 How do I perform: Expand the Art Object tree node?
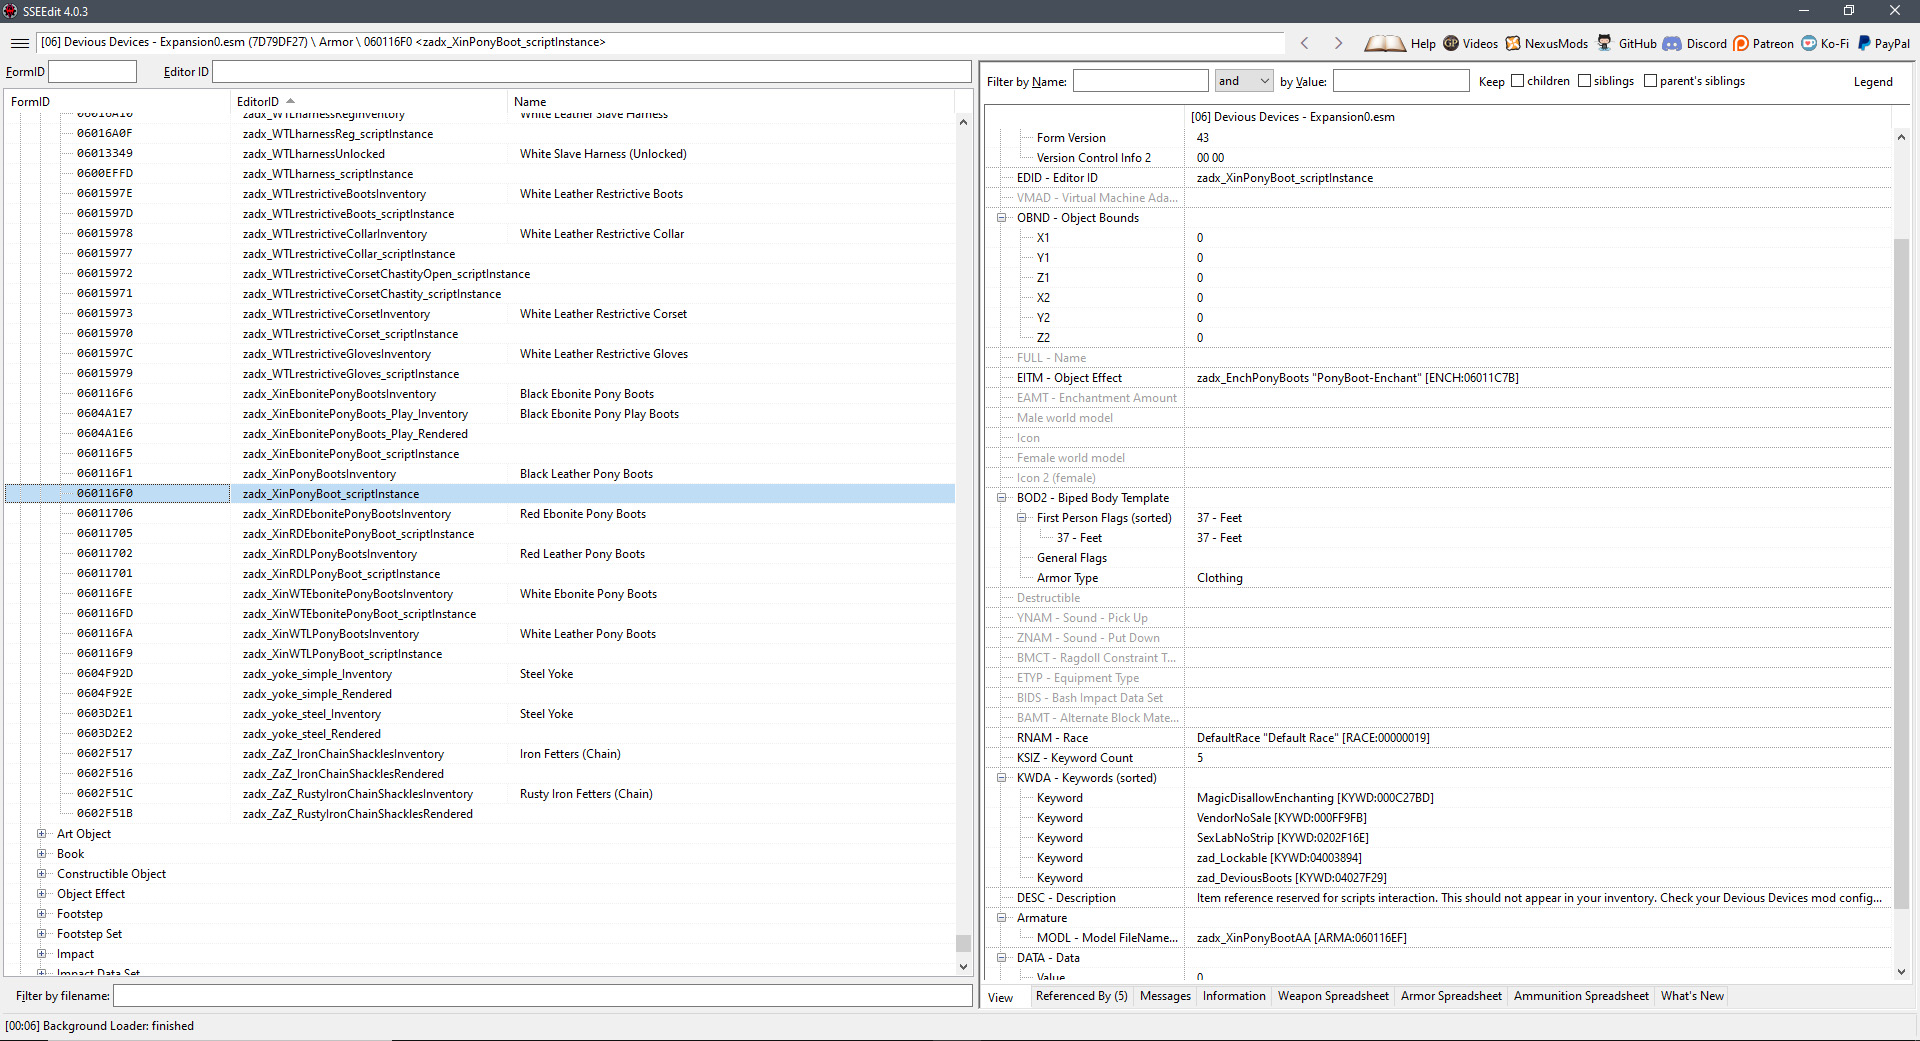(42, 834)
